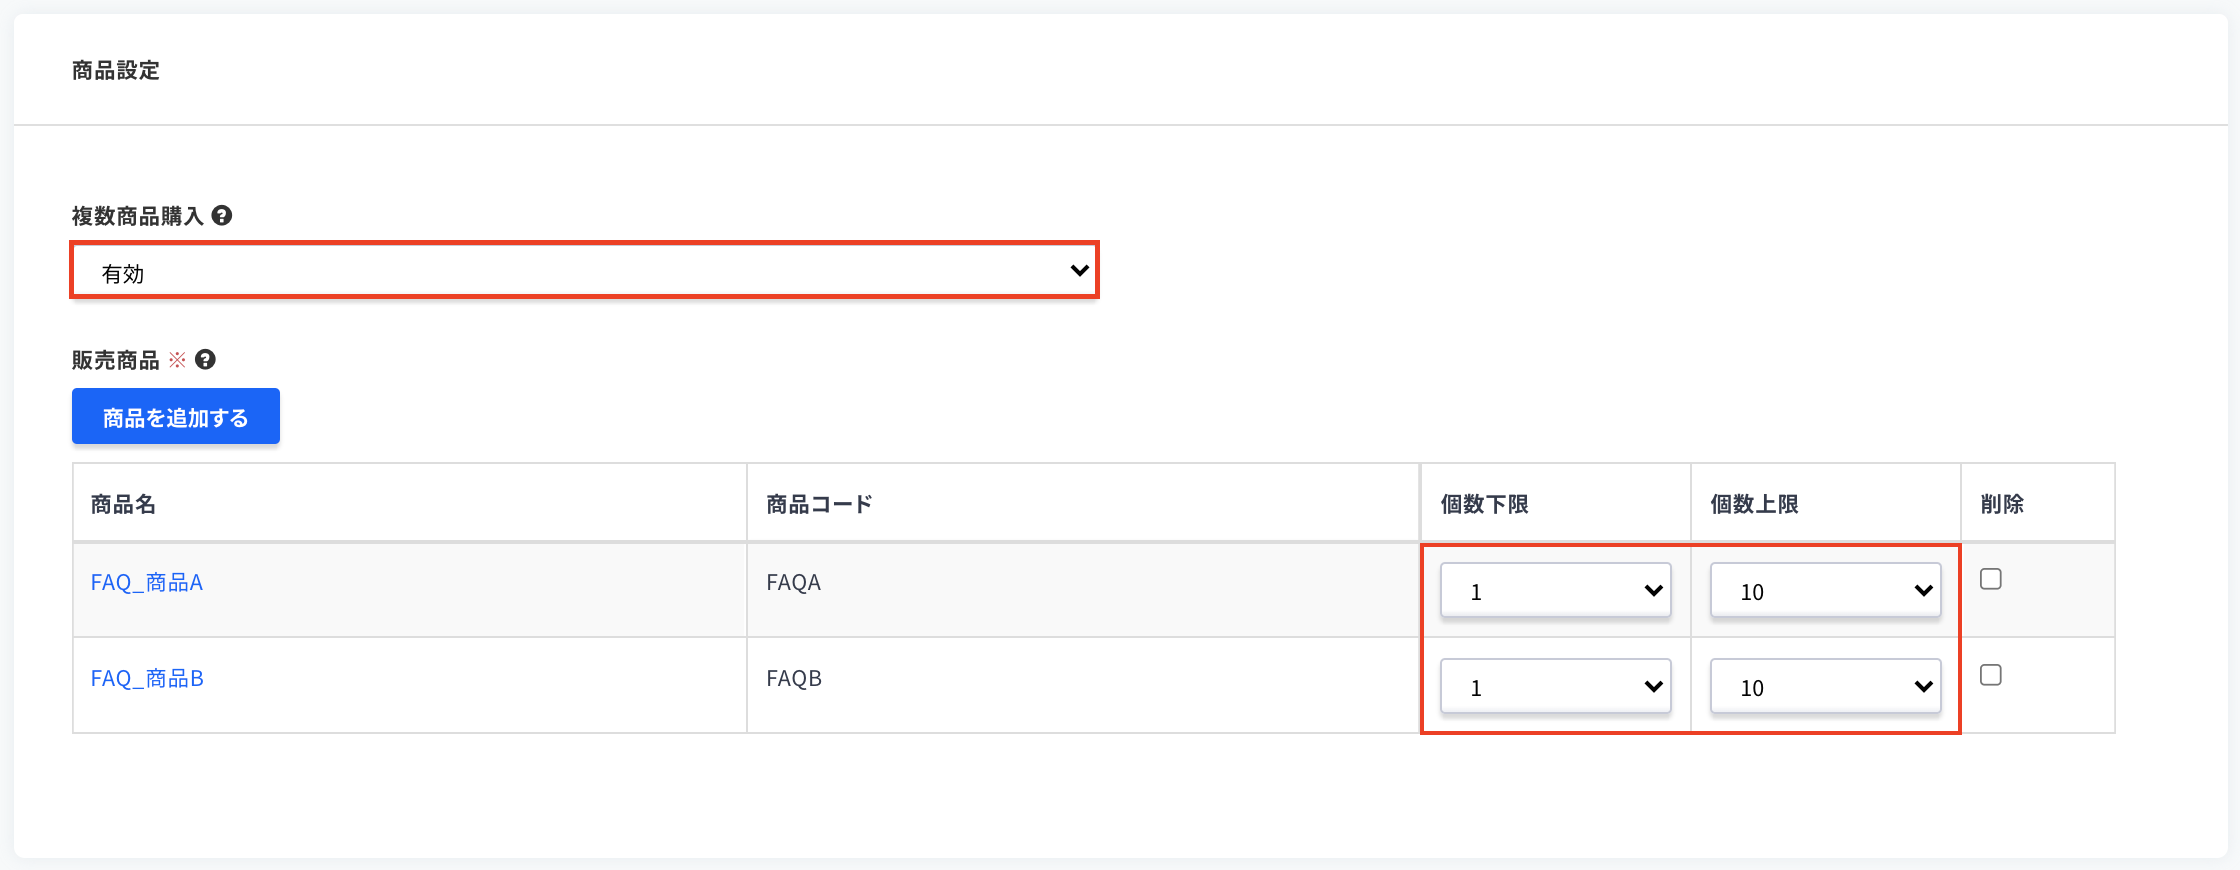Open the 複数商品購入 dropdown showing 有効

point(584,270)
